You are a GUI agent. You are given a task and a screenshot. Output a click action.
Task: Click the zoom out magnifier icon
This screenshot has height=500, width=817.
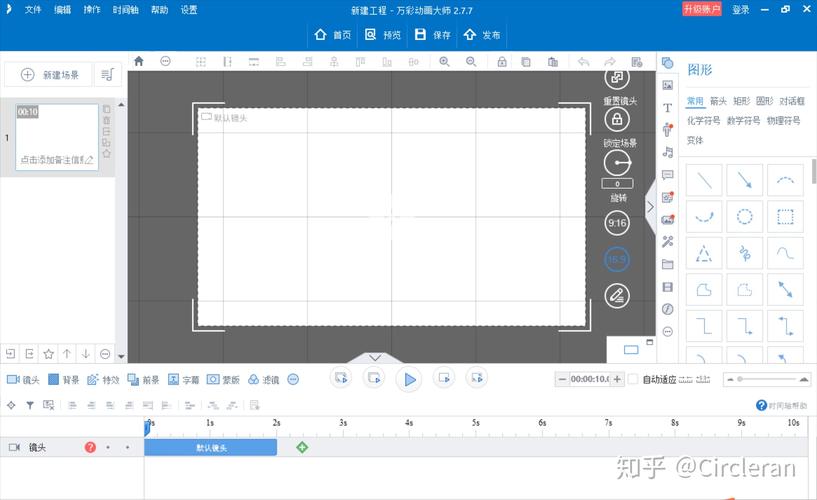tap(471, 61)
